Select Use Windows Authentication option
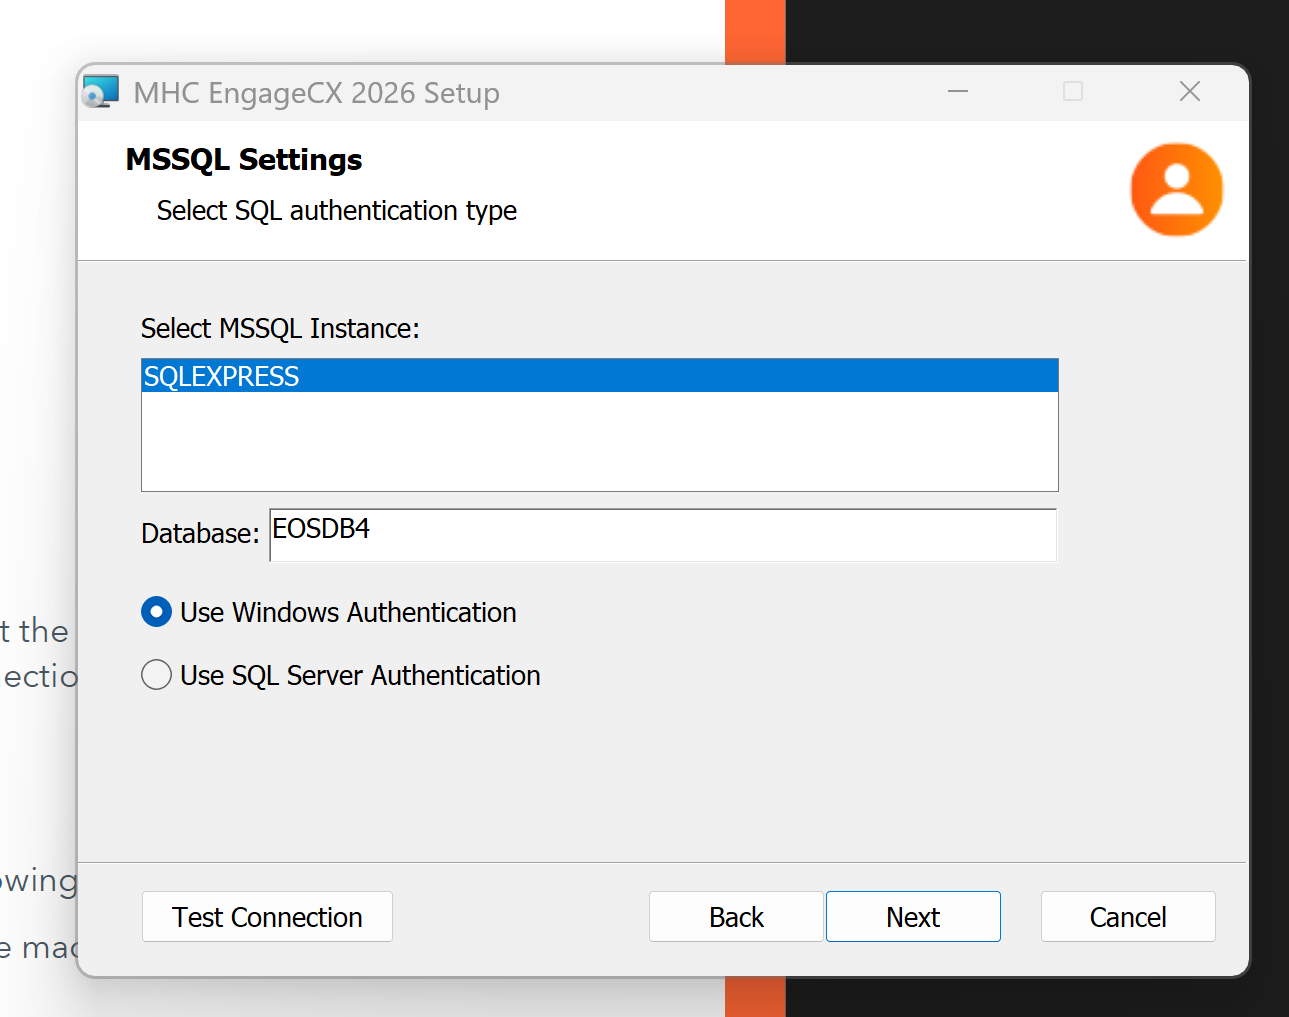Image resolution: width=1289 pixels, height=1017 pixels. click(x=156, y=612)
